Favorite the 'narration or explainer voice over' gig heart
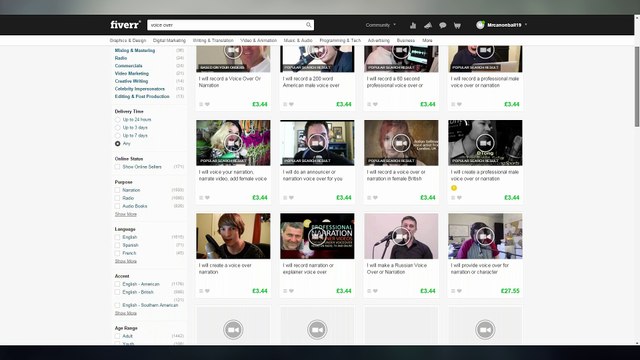This screenshot has height=360, width=640. [x=291, y=291]
